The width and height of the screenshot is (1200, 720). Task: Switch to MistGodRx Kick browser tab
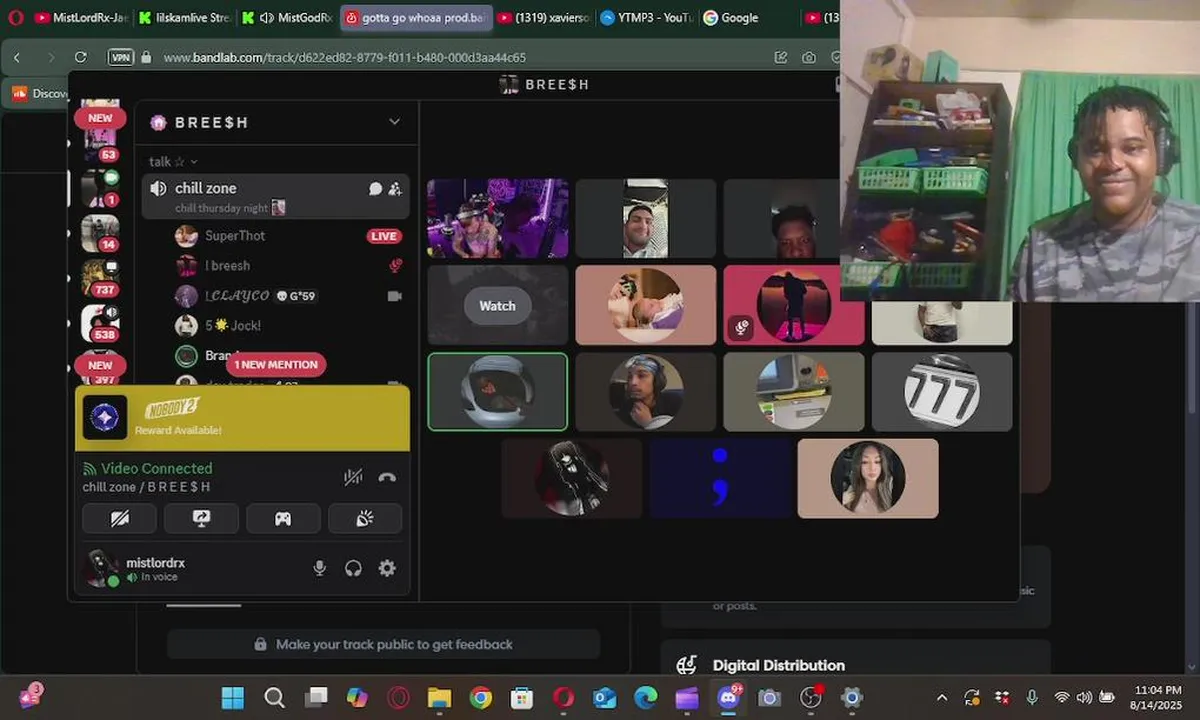click(x=287, y=18)
